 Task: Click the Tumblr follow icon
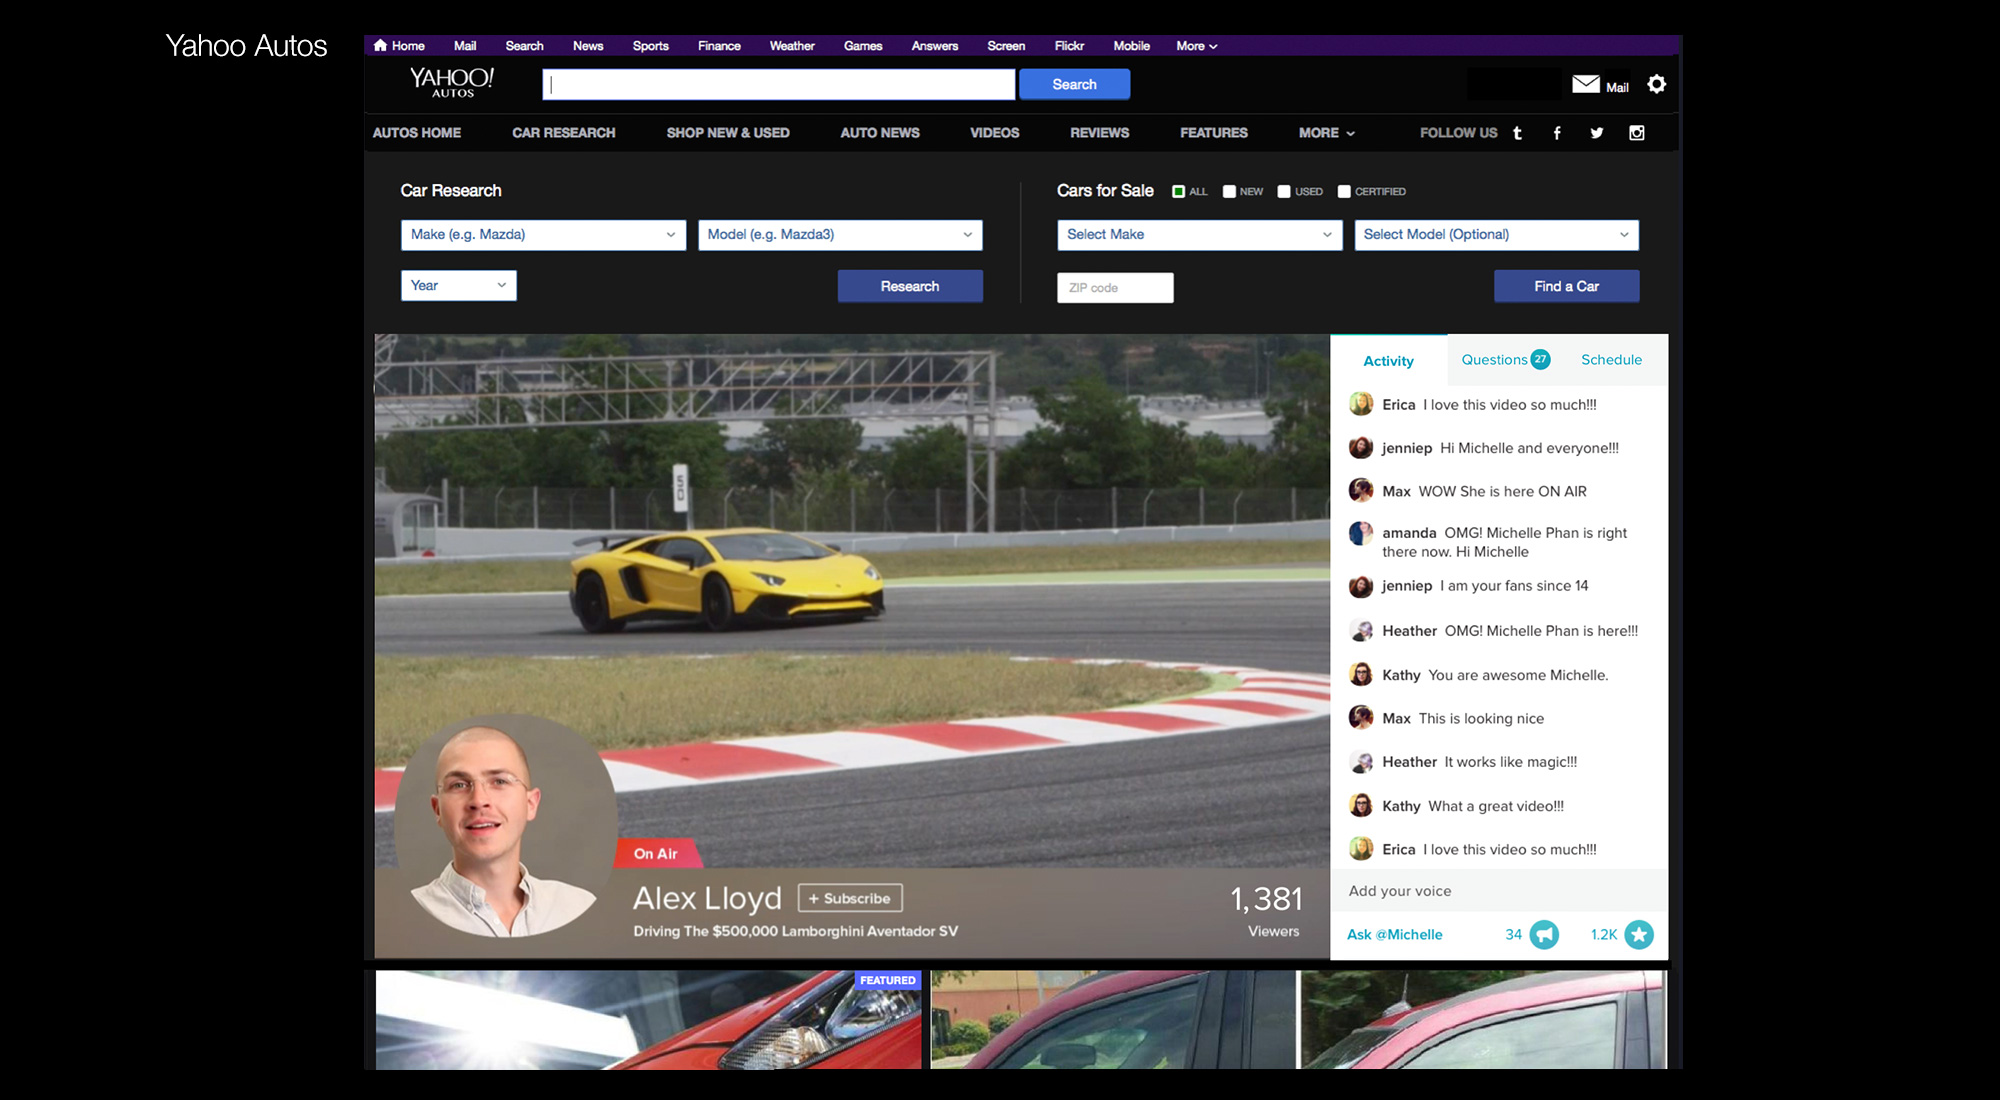point(1517,133)
